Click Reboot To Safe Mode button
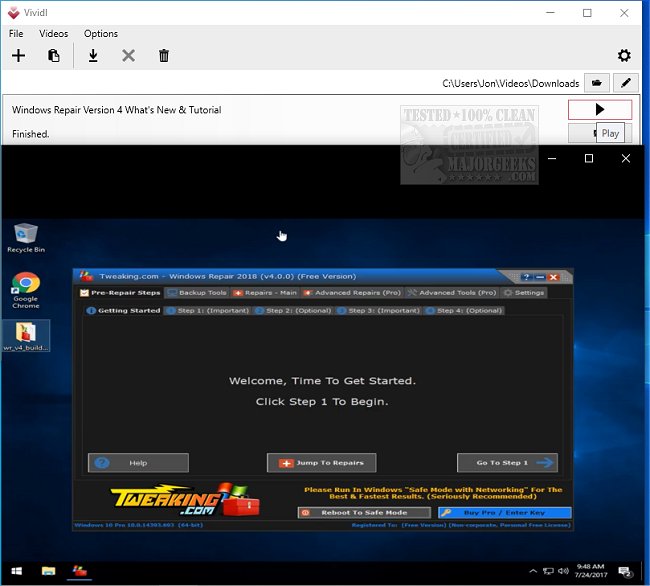 coord(364,513)
